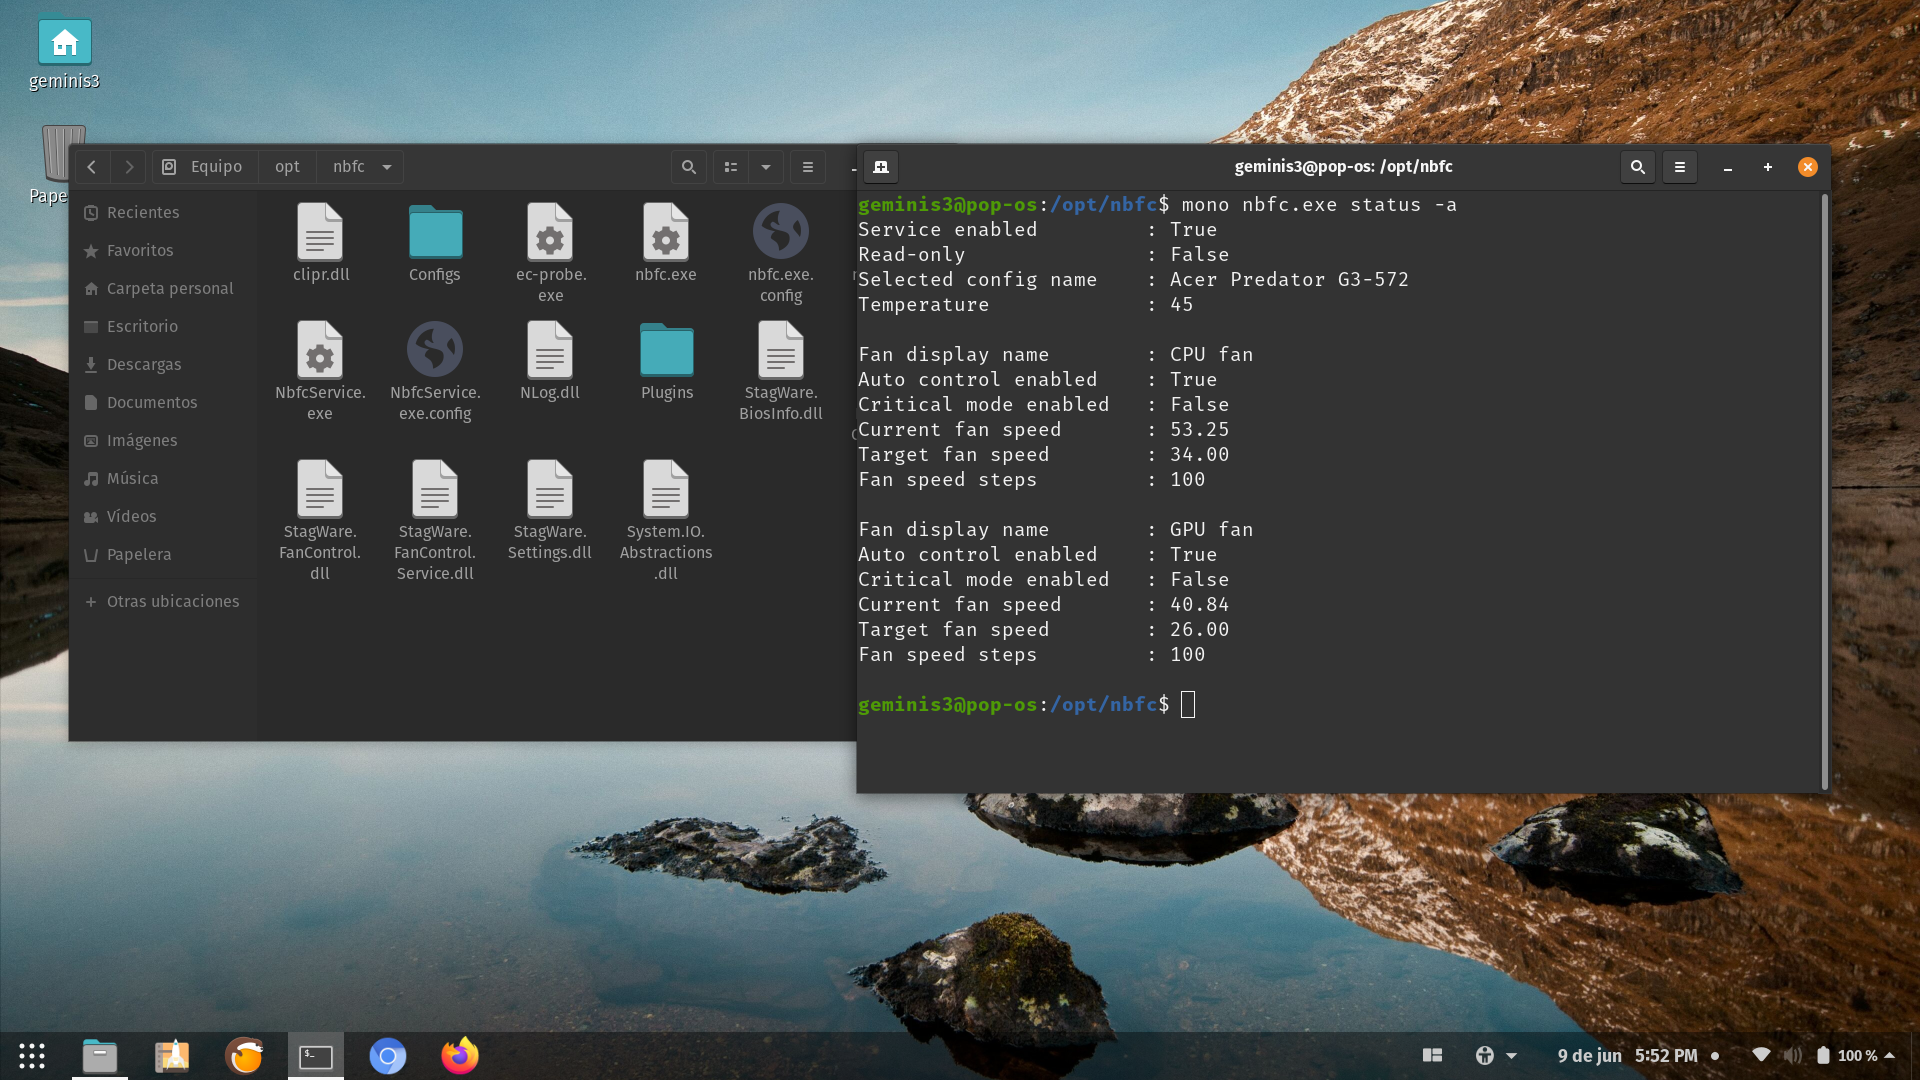The width and height of the screenshot is (1920, 1080).
Task: Open the terminal hamburger menu
Action: pos(1679,167)
